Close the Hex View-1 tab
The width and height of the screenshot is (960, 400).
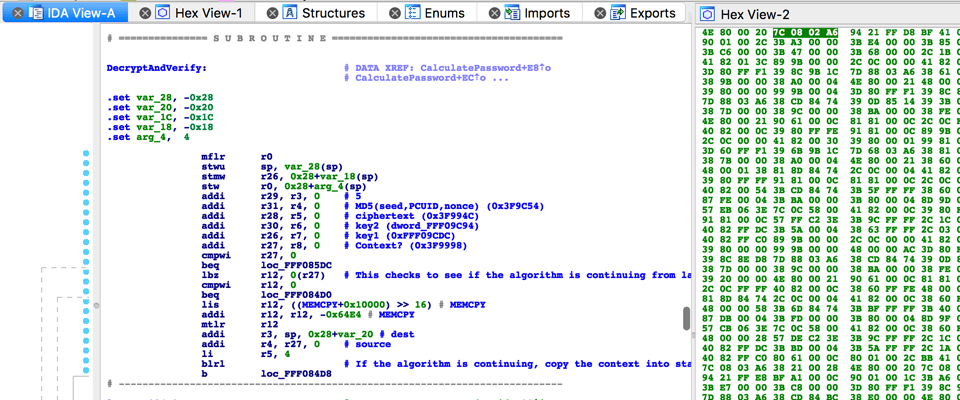point(147,13)
